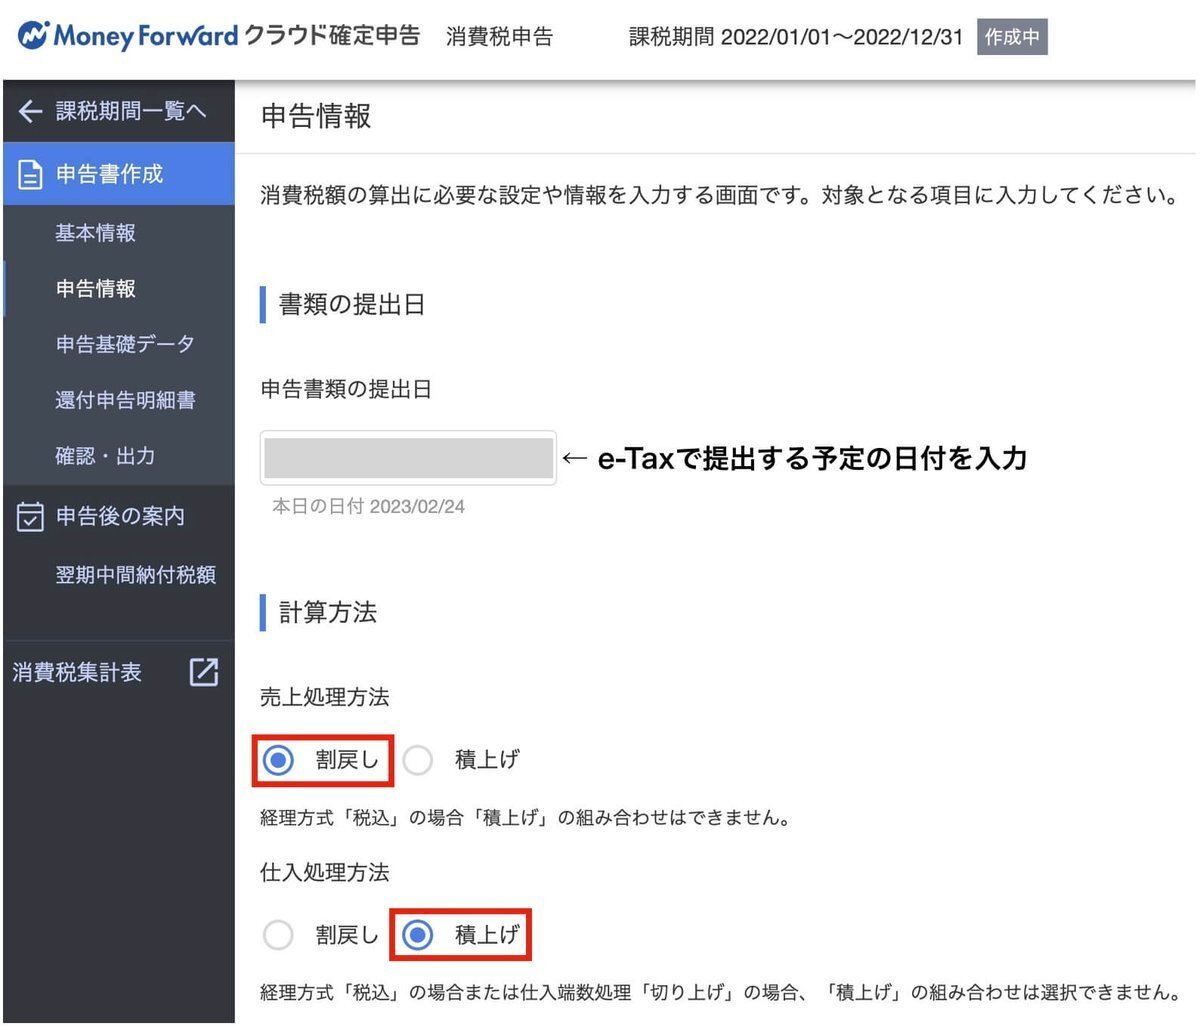Click the 申告書類の提出日 date input field
This screenshot has width=1200, height=1026.
(408, 458)
